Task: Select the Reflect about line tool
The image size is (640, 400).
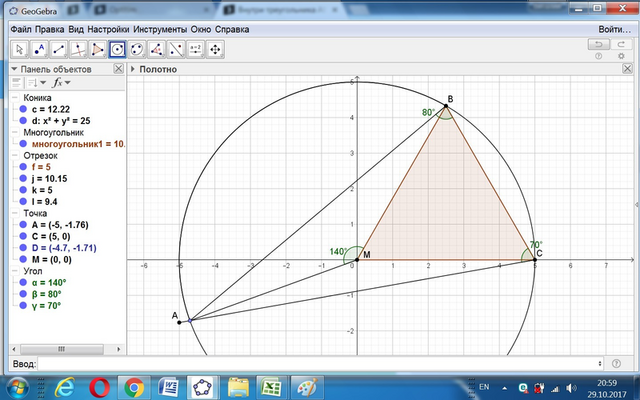Action: point(176,49)
